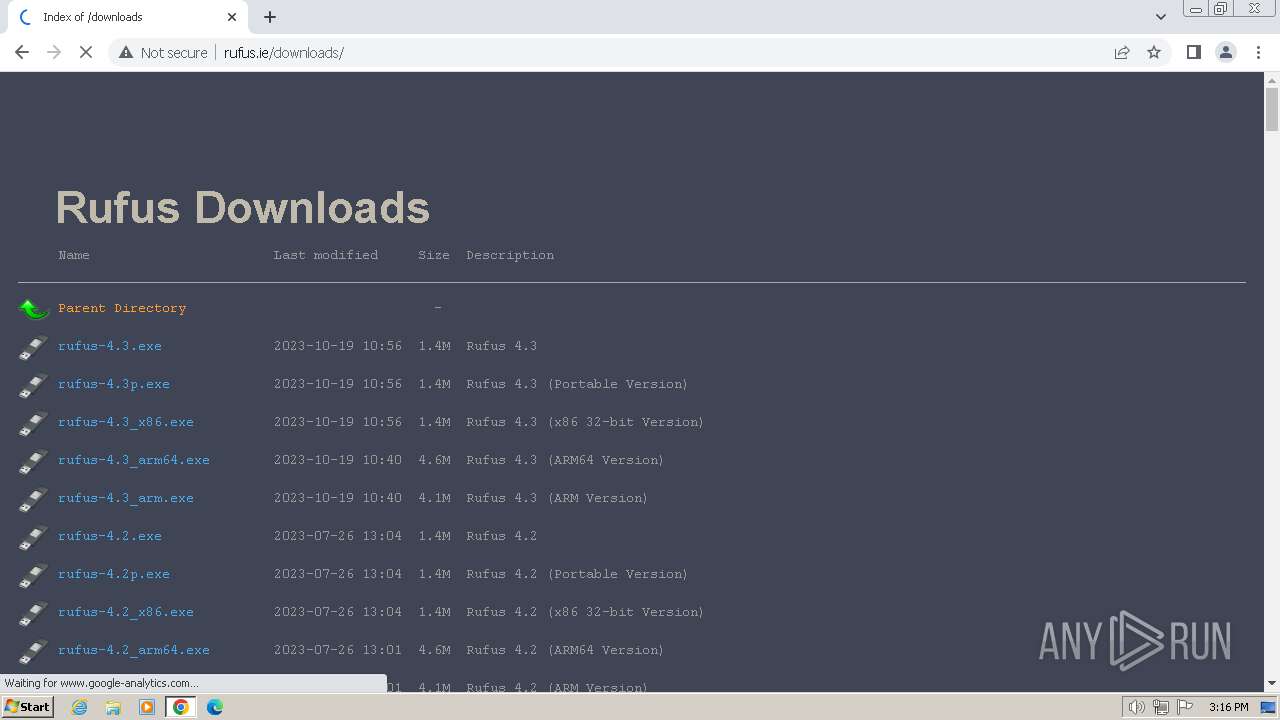Download rufus-4.2_arm64.exe
Image resolution: width=1280 pixels, height=720 pixels.
tap(134, 650)
